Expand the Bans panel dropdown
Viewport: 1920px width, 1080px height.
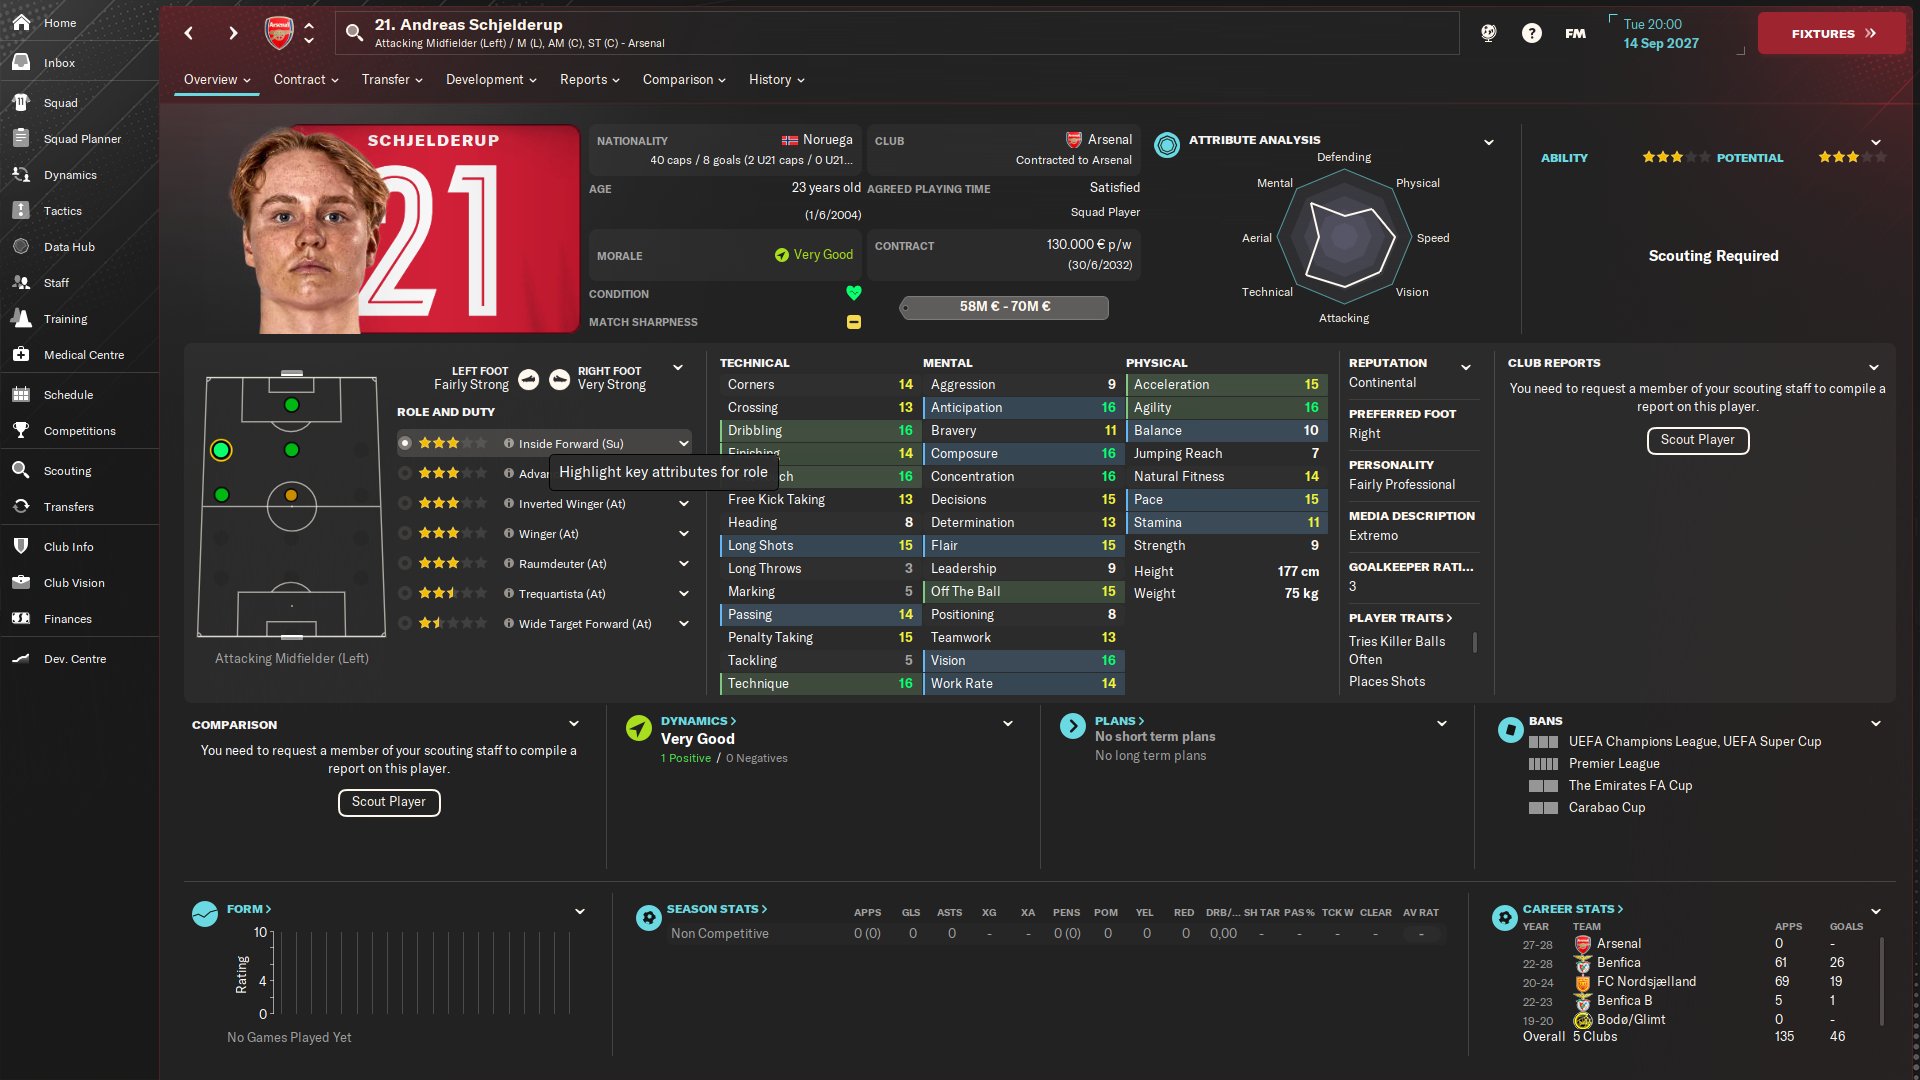click(1876, 723)
